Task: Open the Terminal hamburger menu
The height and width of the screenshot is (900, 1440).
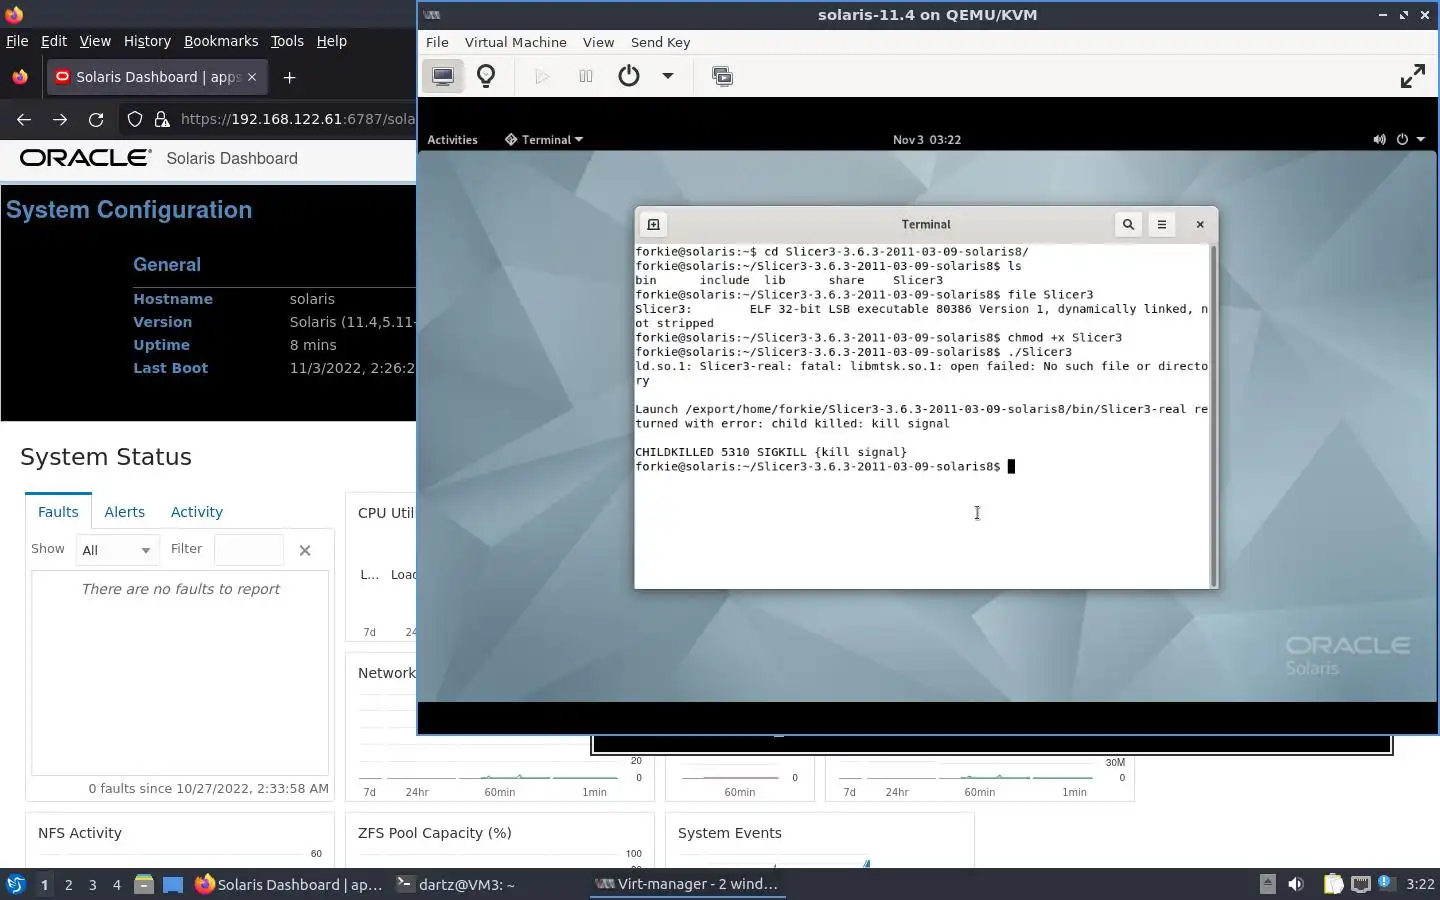Action: pyautogui.click(x=1162, y=225)
